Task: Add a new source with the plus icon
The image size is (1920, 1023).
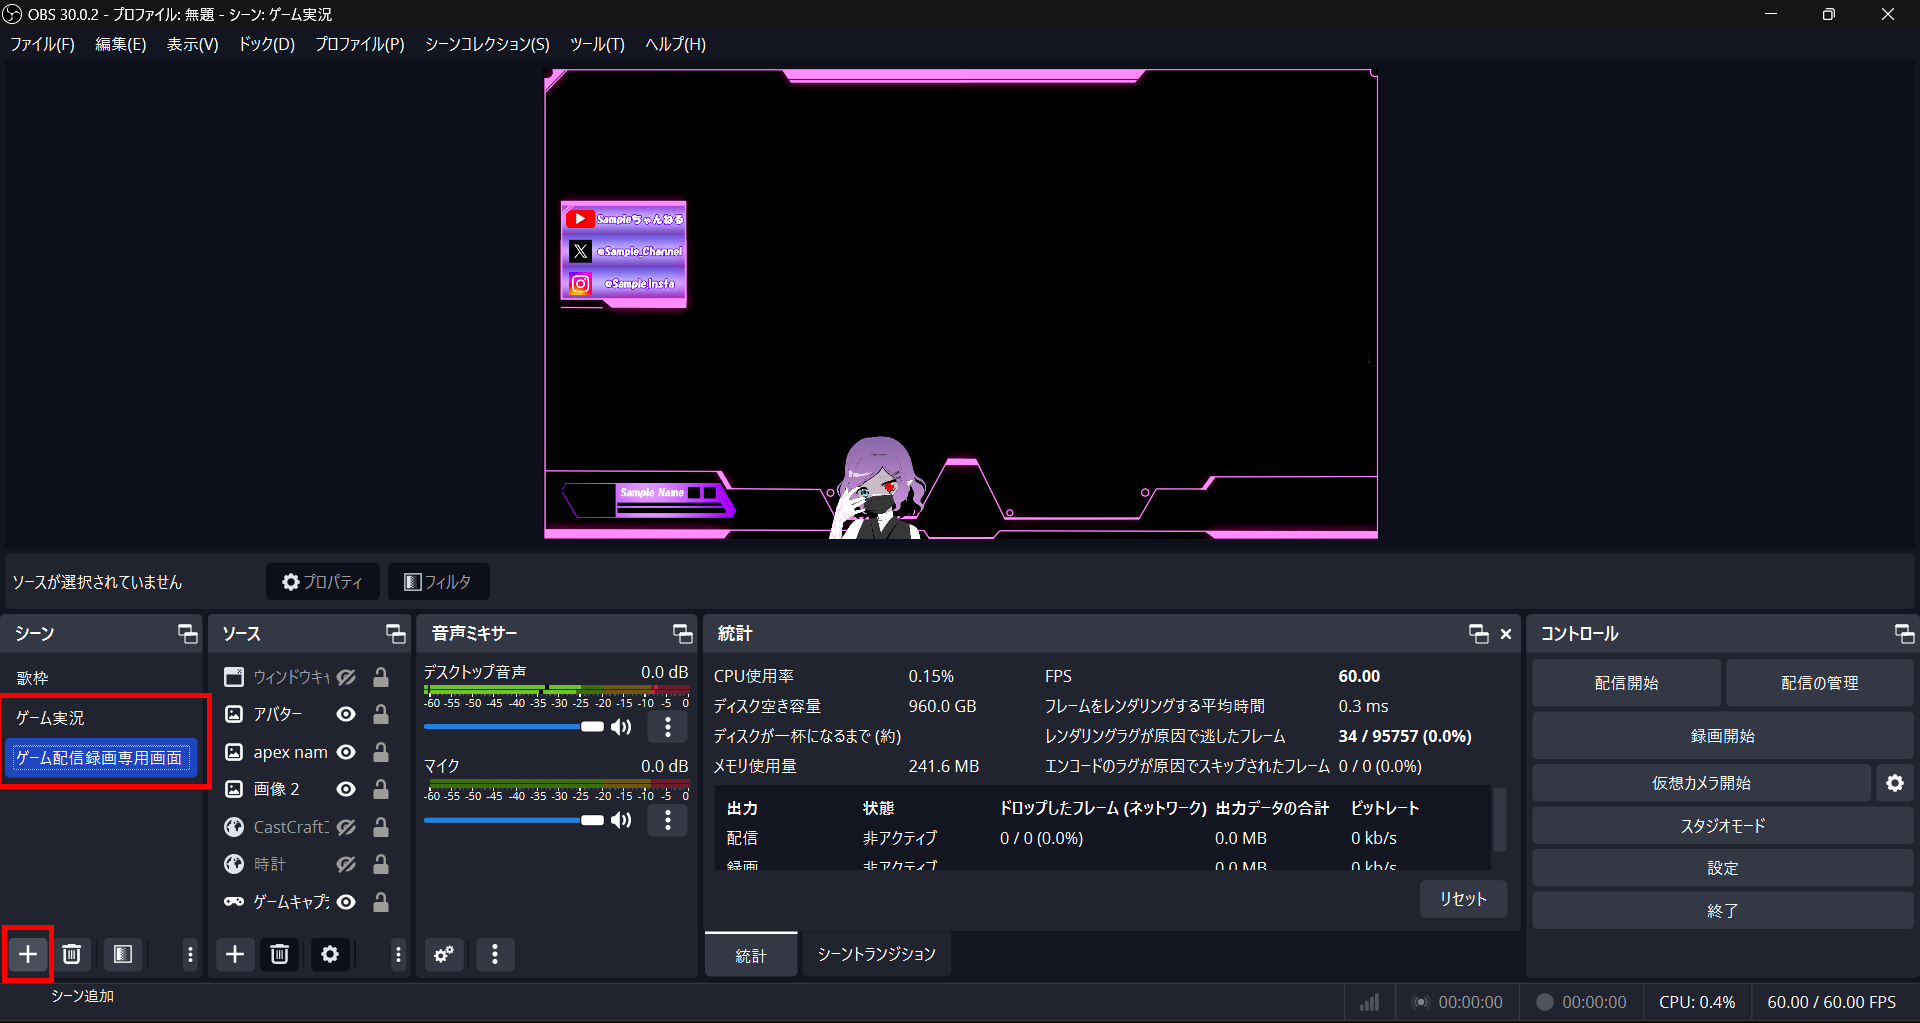Action: [235, 954]
